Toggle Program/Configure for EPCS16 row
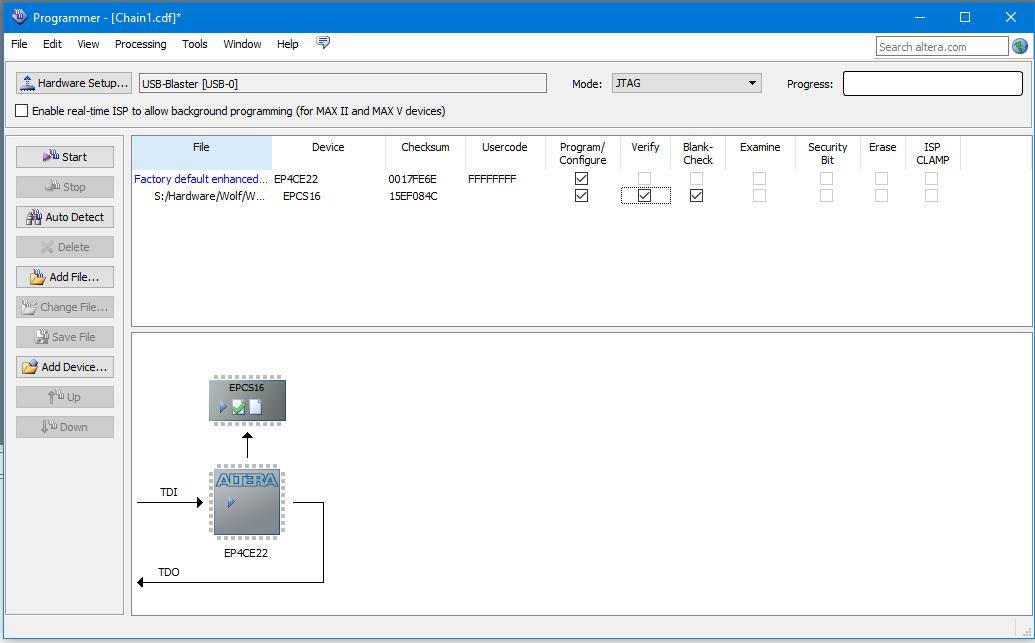This screenshot has height=643, width=1035. point(582,195)
